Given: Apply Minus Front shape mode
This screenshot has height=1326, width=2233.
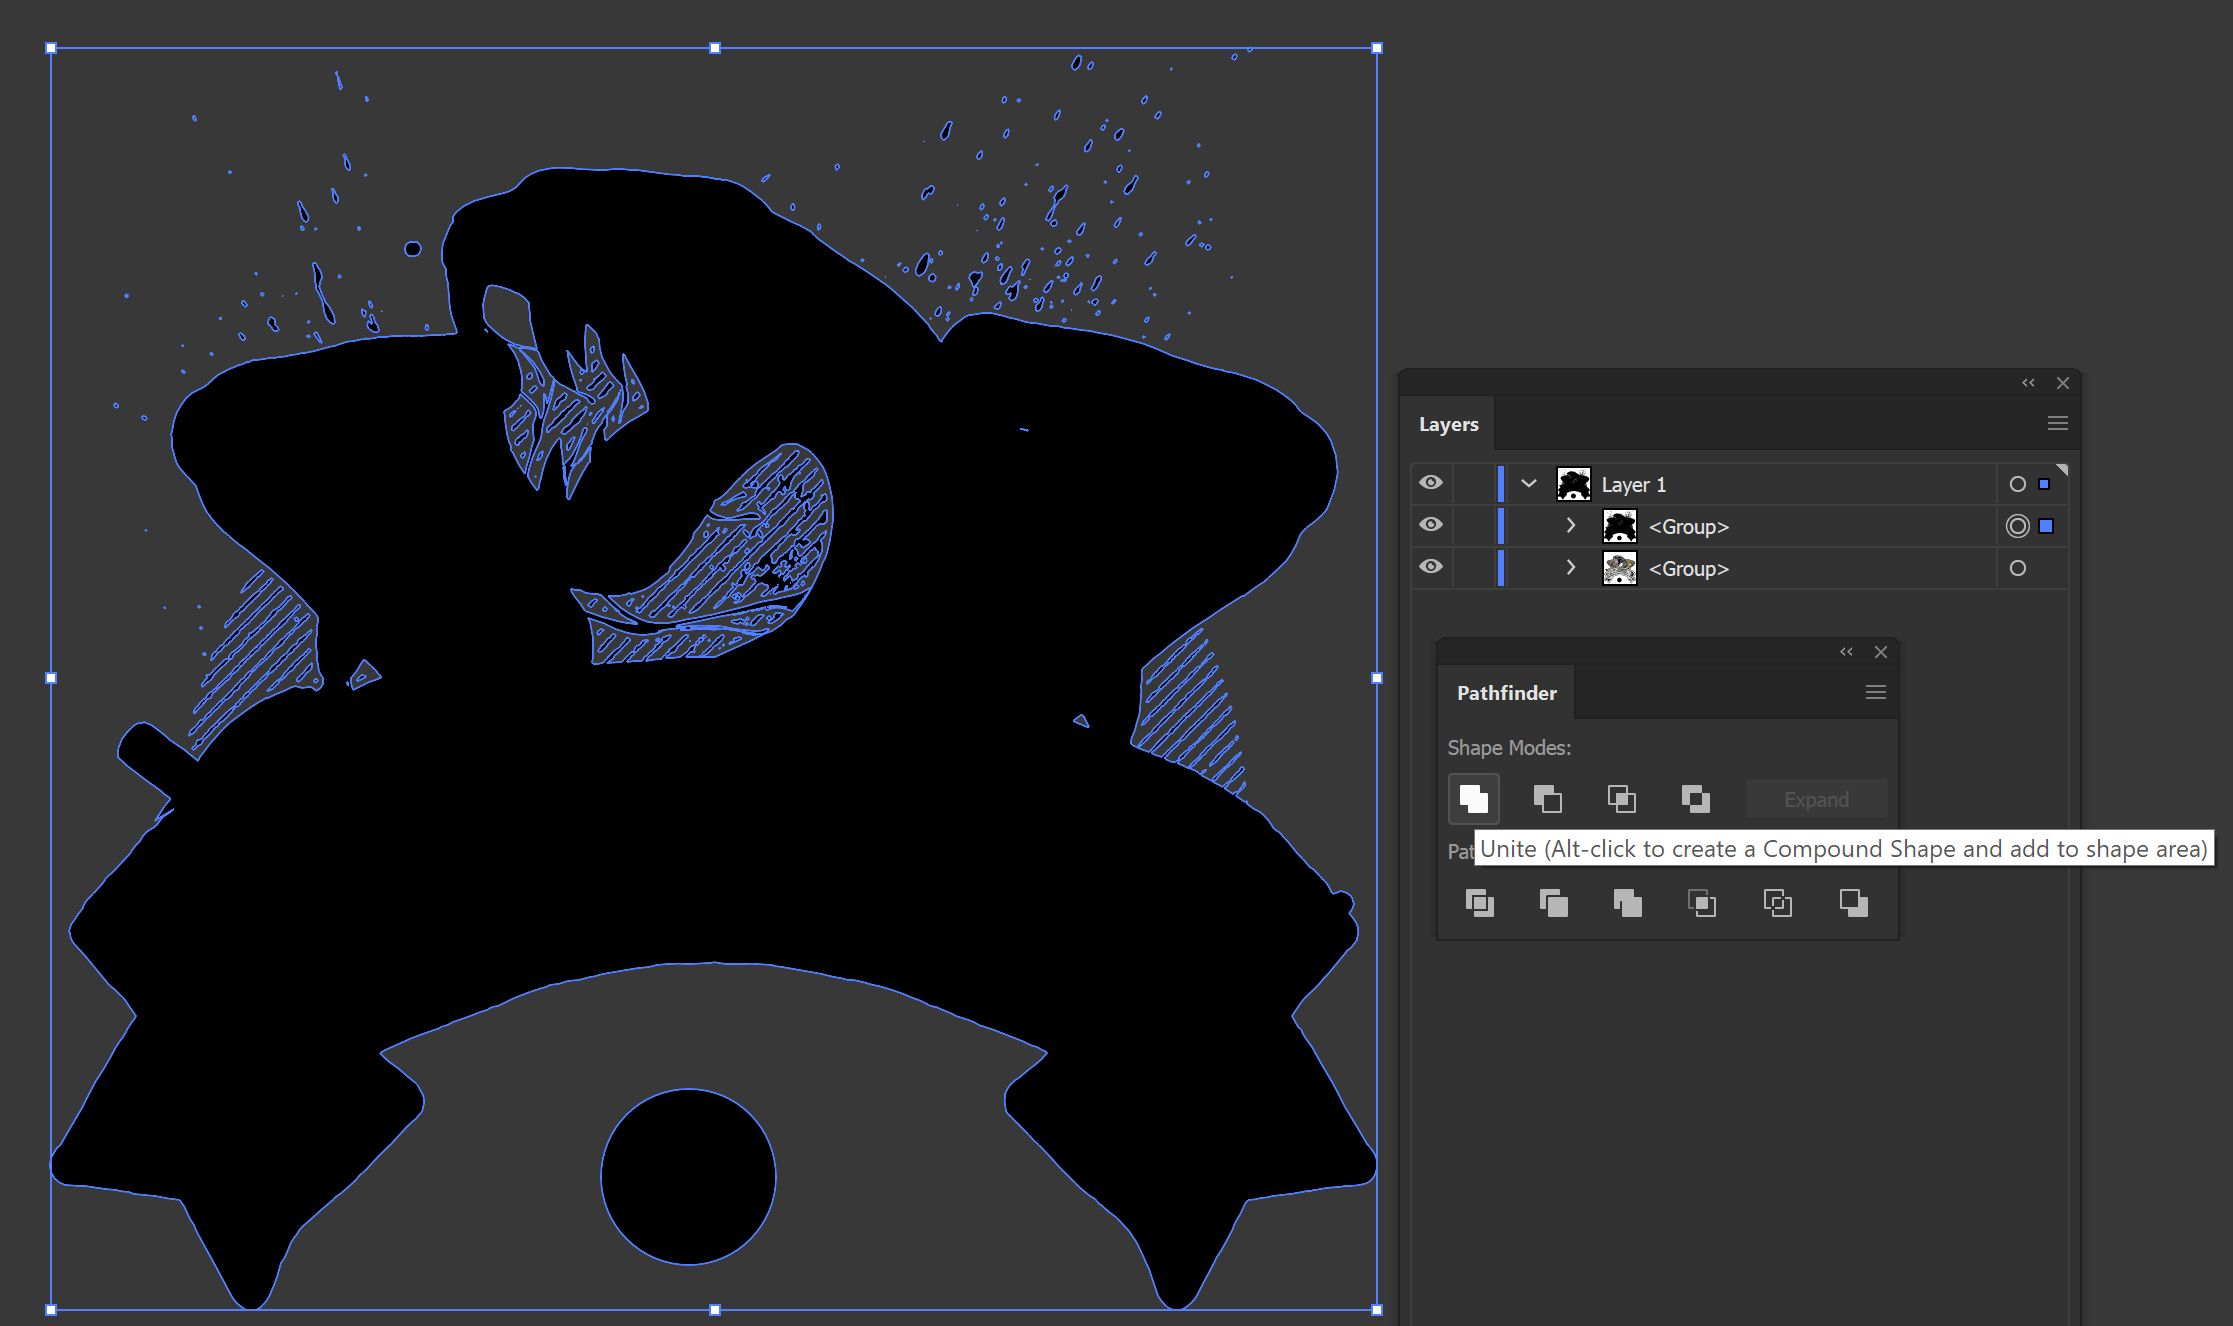Looking at the screenshot, I should pyautogui.click(x=1547, y=799).
